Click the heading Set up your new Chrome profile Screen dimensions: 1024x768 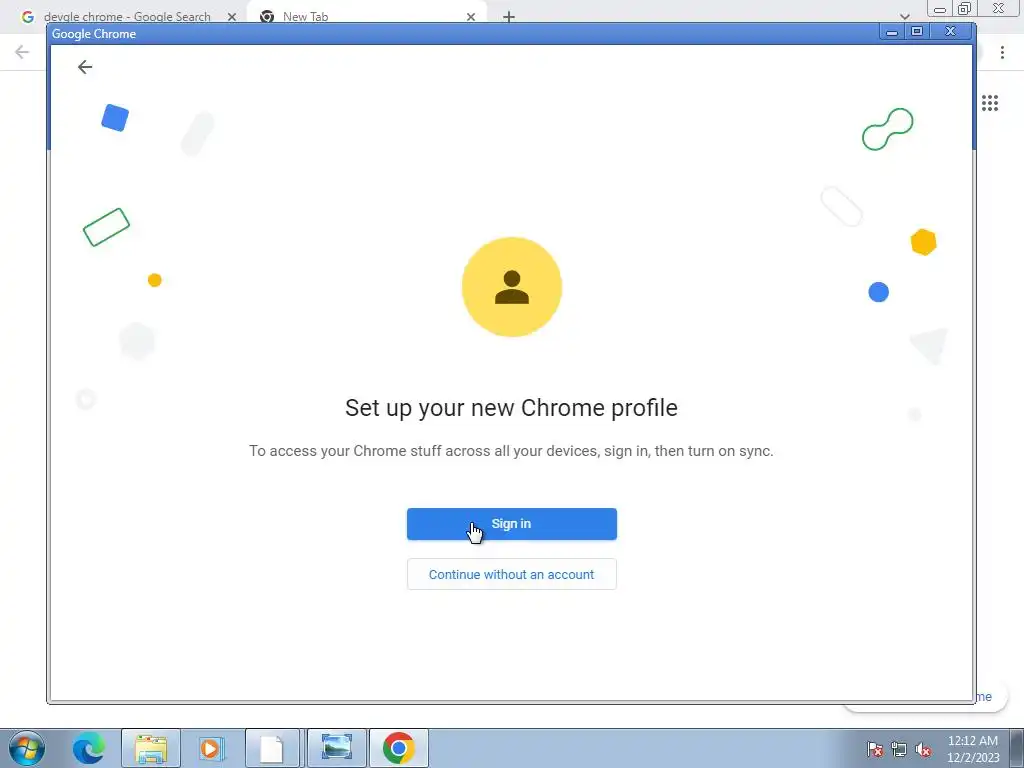pos(511,408)
